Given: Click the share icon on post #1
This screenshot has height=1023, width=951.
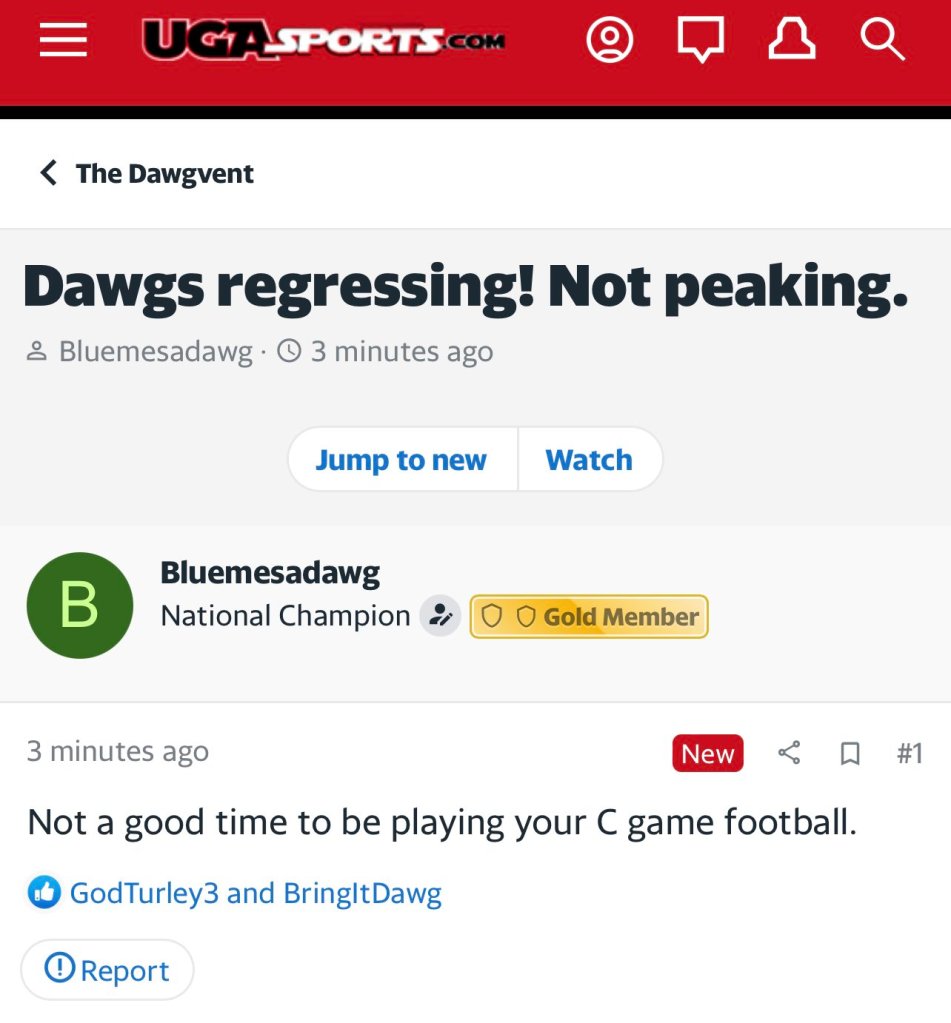Looking at the screenshot, I should coord(789,753).
